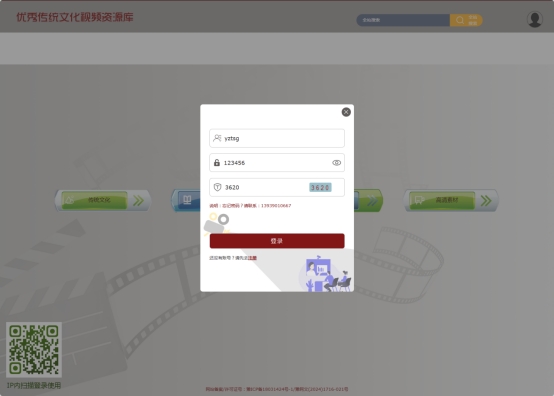Screen dimensions: 554x396
Task: Open the 高清素材 category button
Action: pos(442,200)
